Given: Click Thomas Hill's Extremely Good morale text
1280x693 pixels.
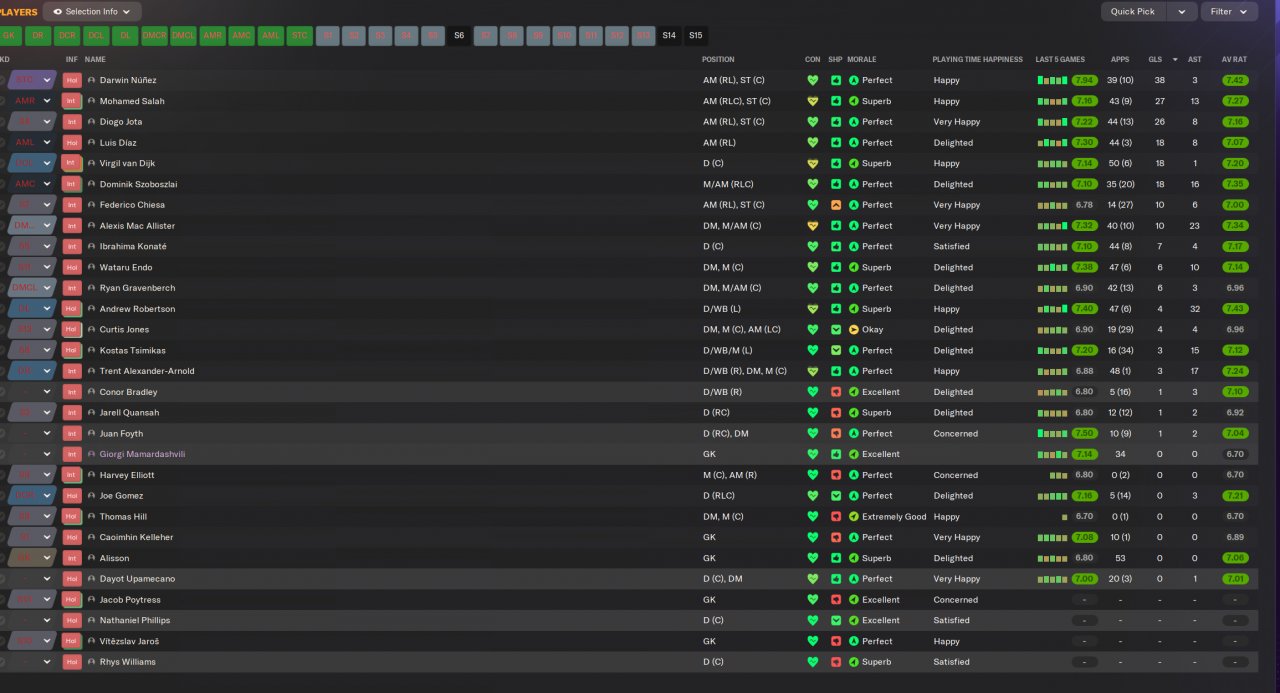Looking at the screenshot, I should coord(894,517).
